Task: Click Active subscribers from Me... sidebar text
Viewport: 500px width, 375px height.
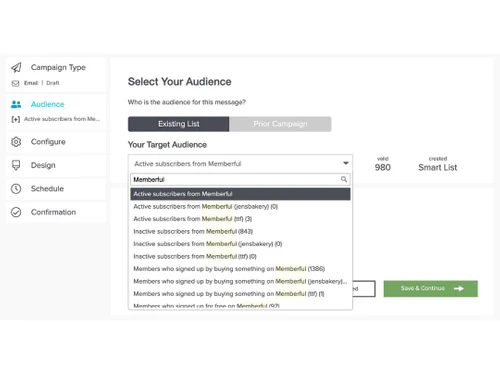Action: coord(62,119)
